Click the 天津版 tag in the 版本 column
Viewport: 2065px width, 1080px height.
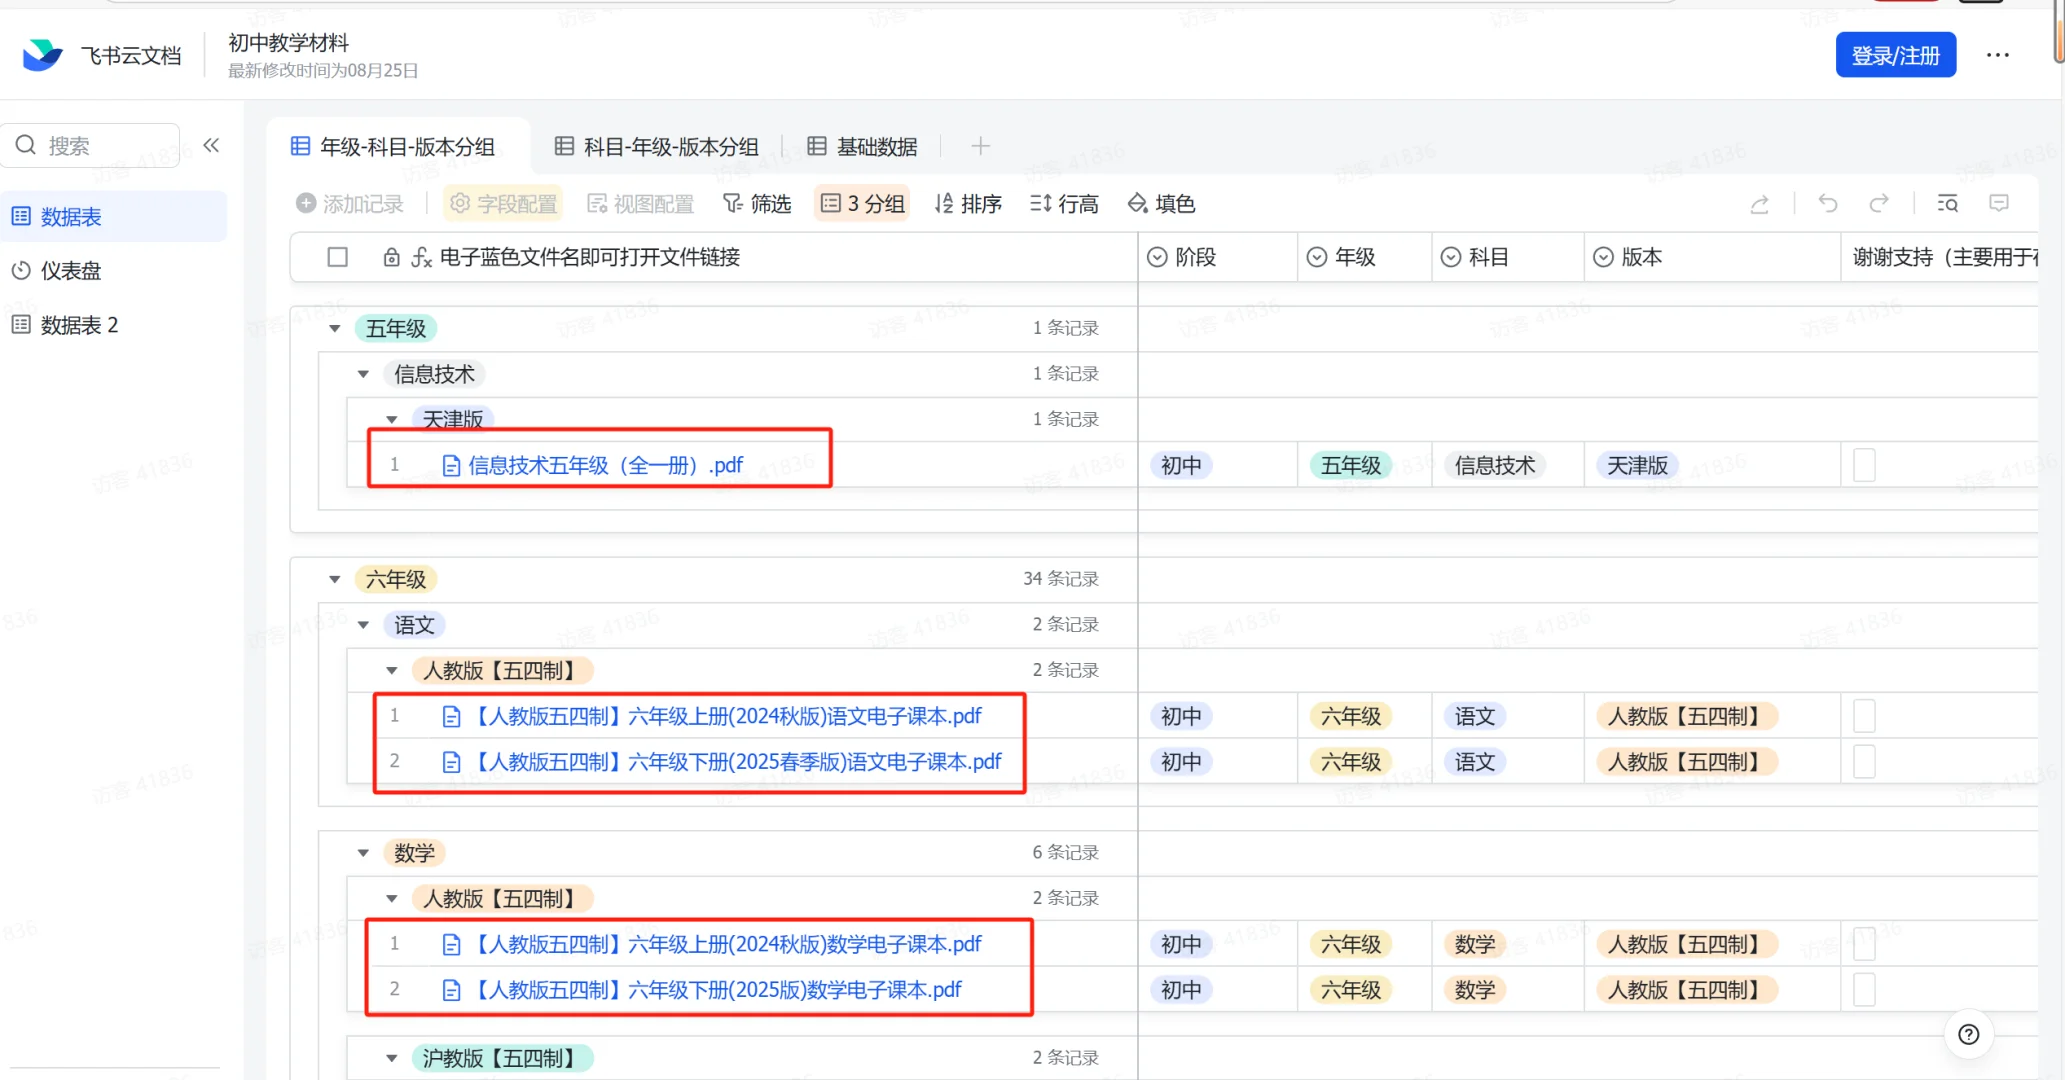tap(1637, 465)
